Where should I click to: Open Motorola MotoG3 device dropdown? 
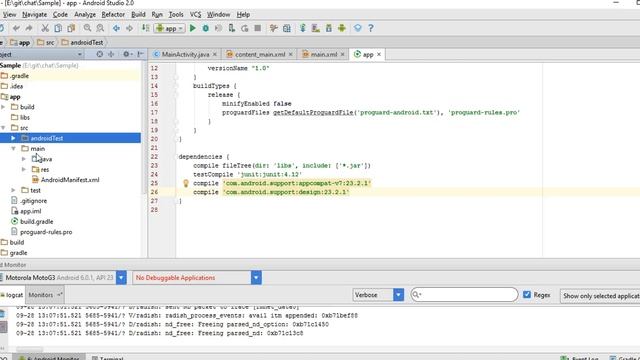coord(121,278)
